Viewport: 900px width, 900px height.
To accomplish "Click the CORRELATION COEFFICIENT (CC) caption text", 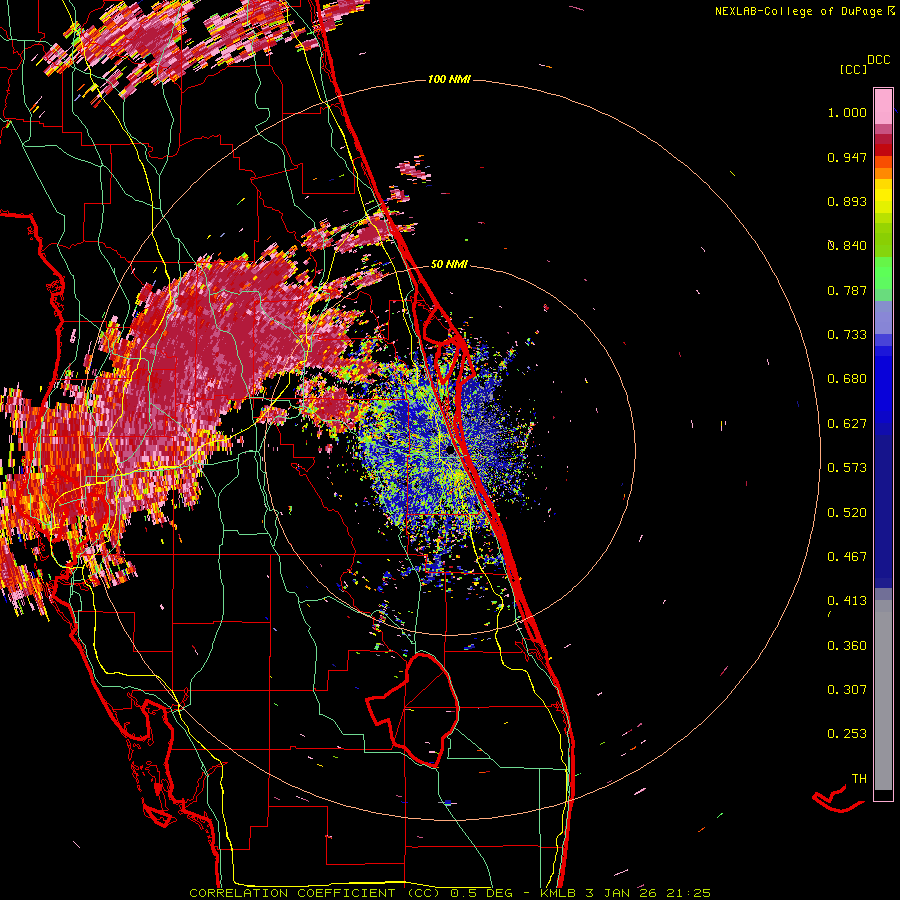I will click(315, 893).
